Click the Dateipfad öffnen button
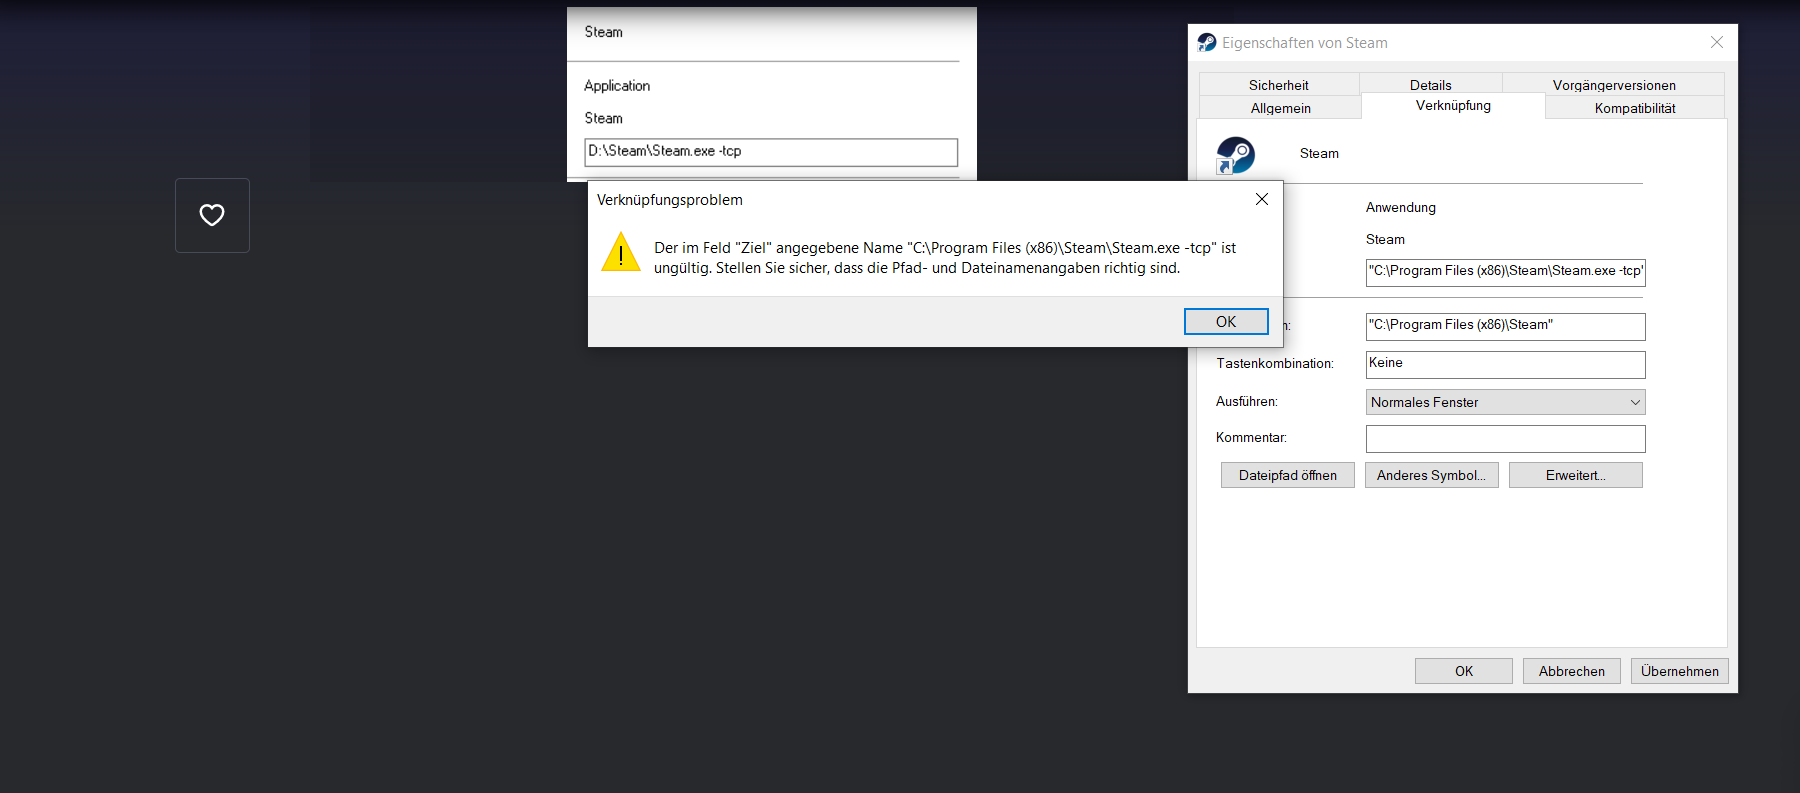This screenshot has height=793, width=1800. click(1287, 475)
